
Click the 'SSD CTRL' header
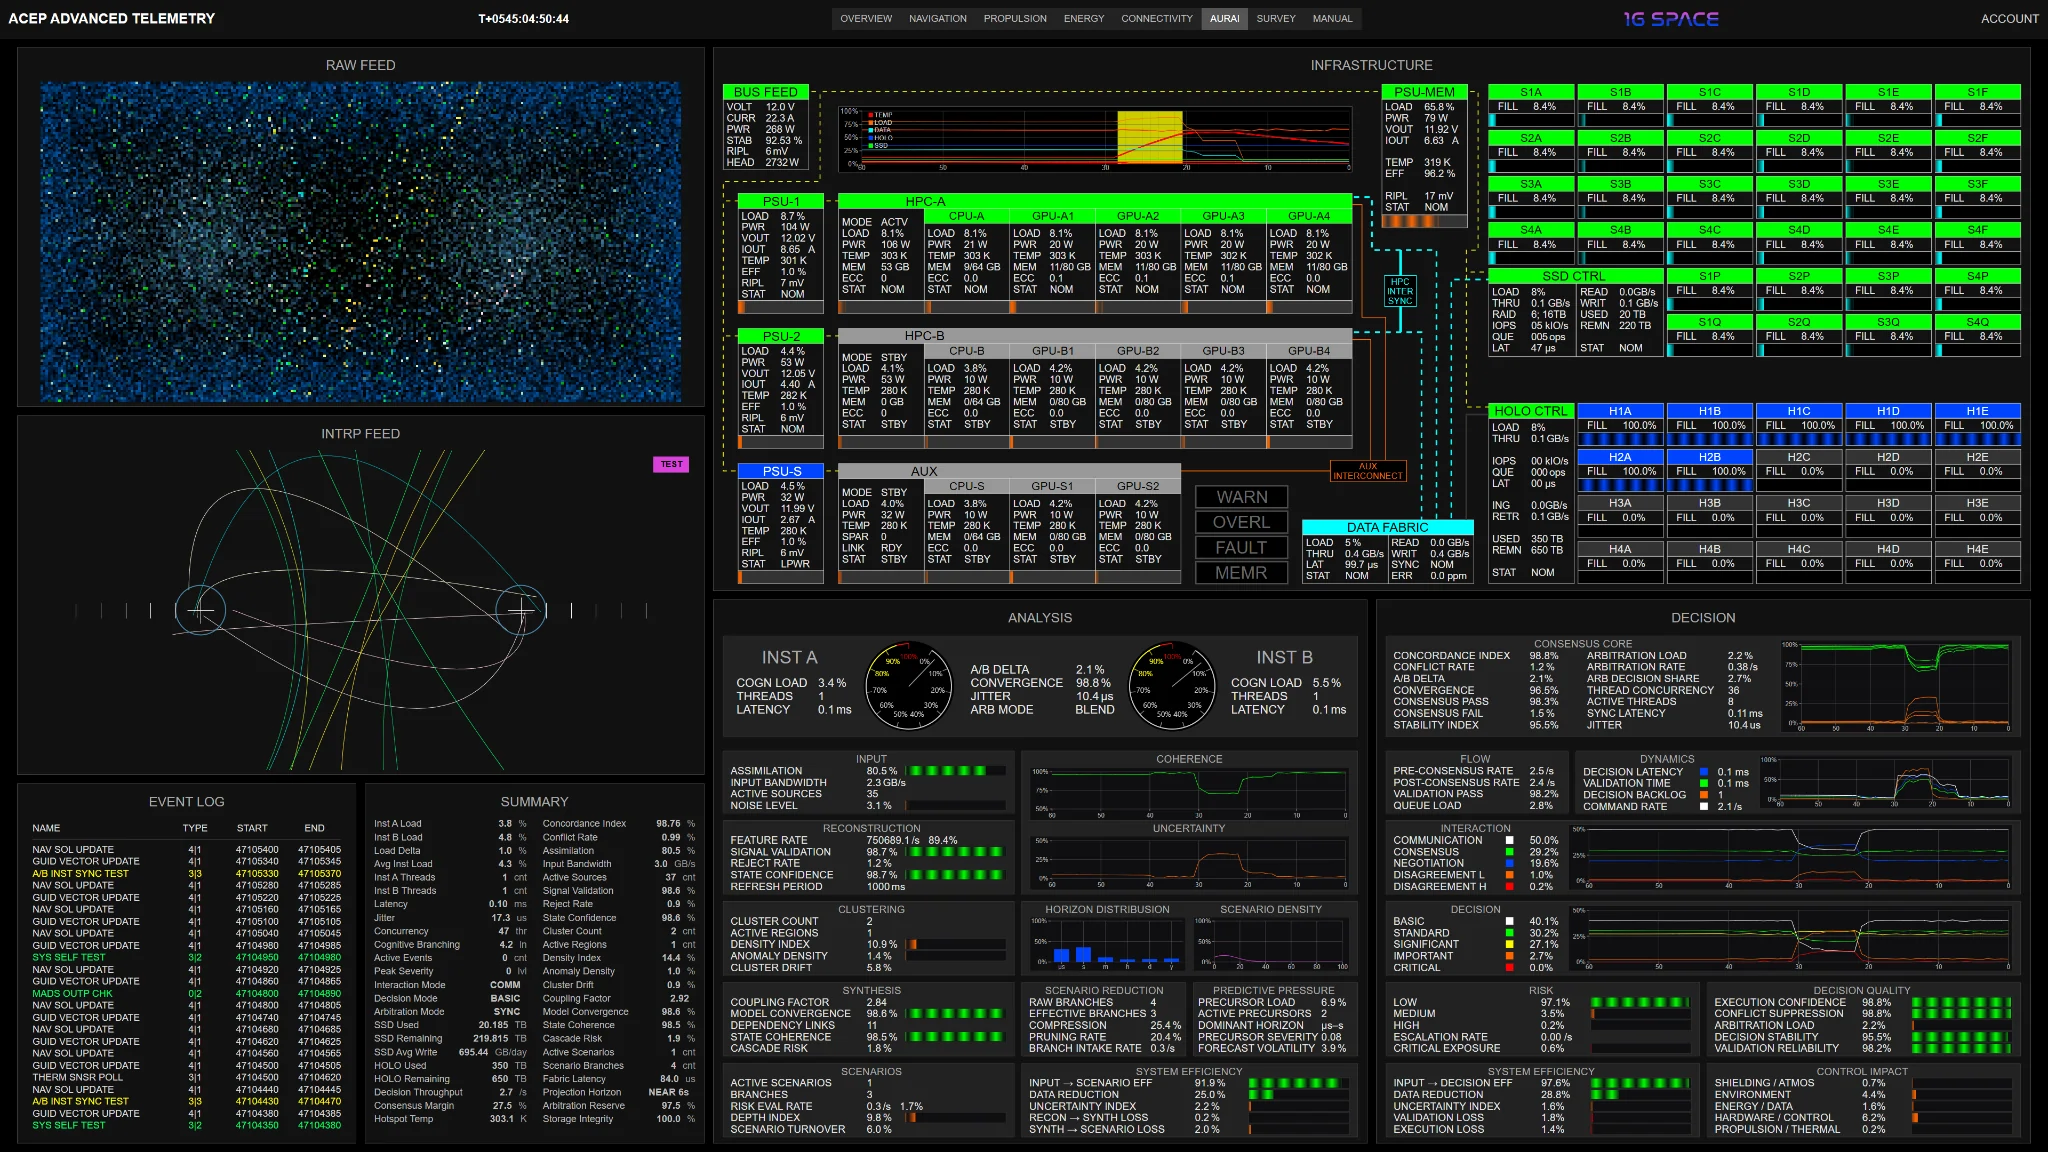point(1574,276)
